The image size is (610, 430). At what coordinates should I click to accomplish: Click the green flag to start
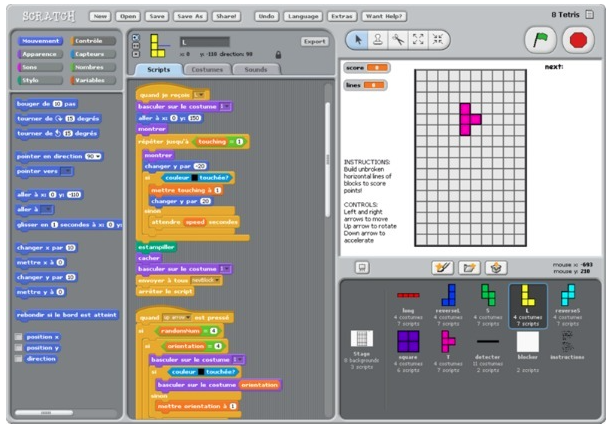(540, 40)
